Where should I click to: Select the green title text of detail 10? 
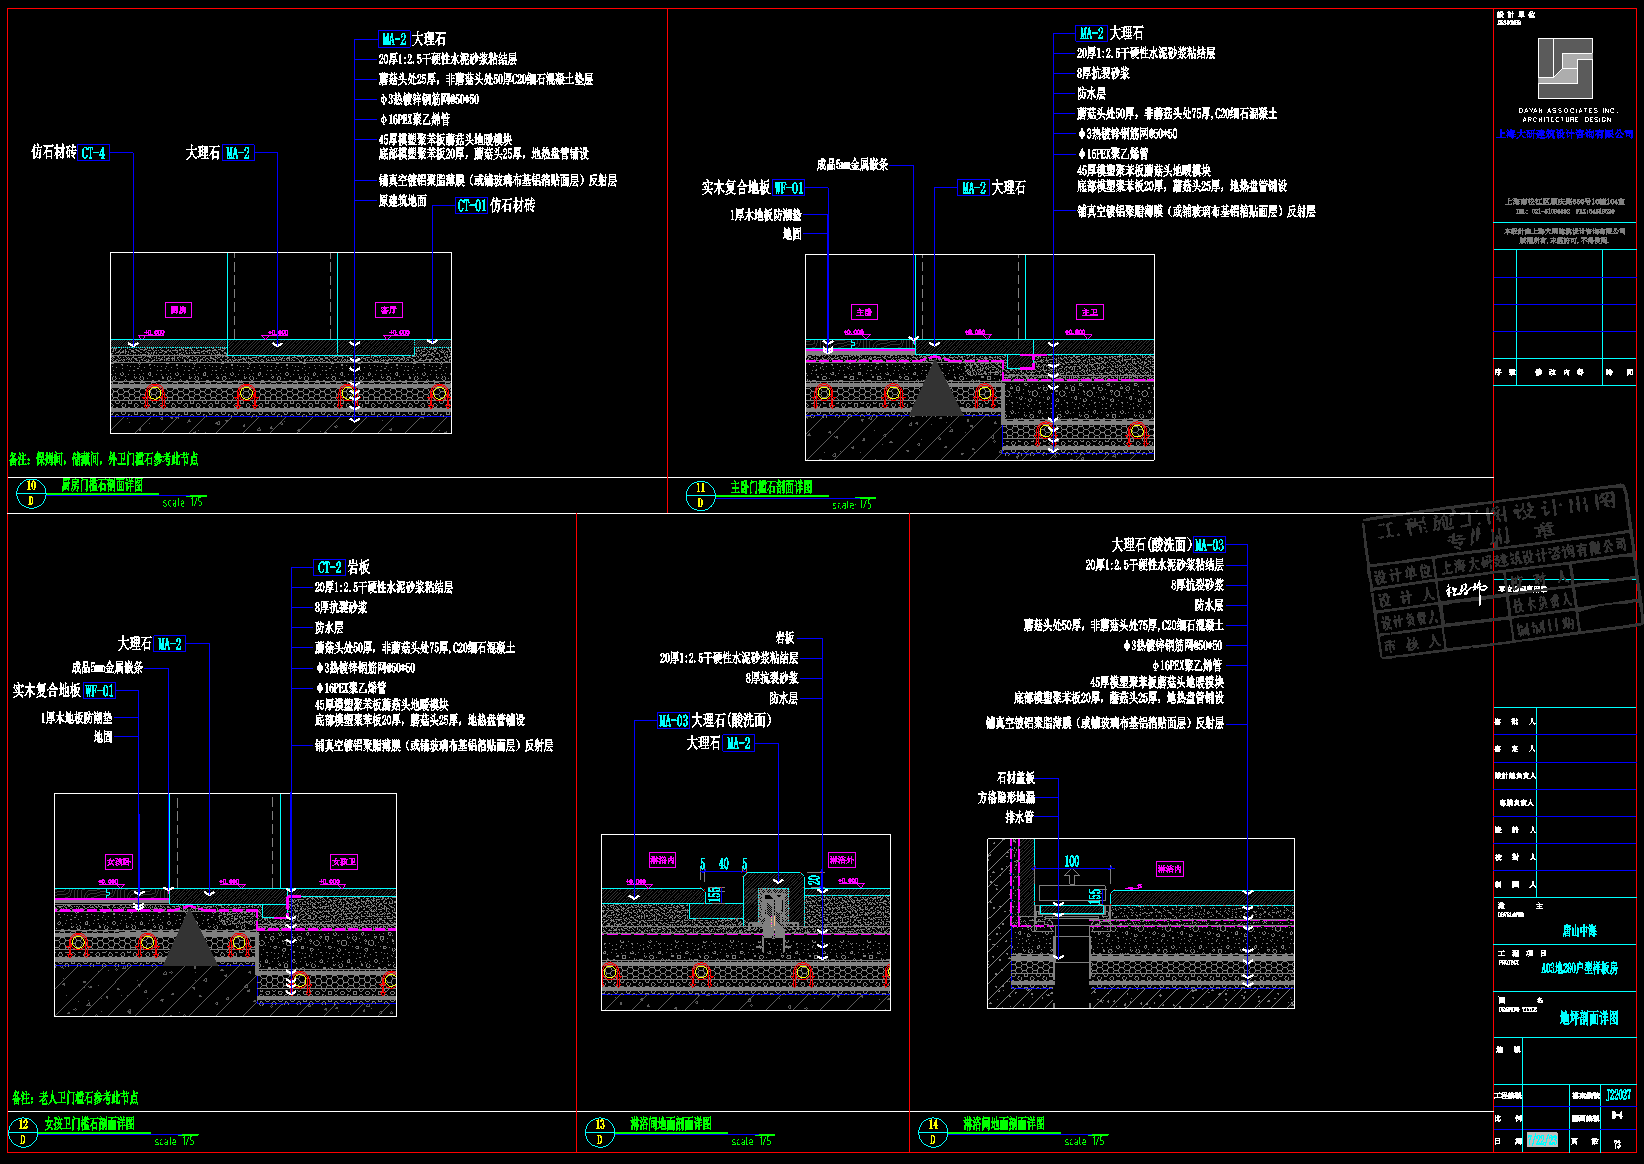point(101,486)
